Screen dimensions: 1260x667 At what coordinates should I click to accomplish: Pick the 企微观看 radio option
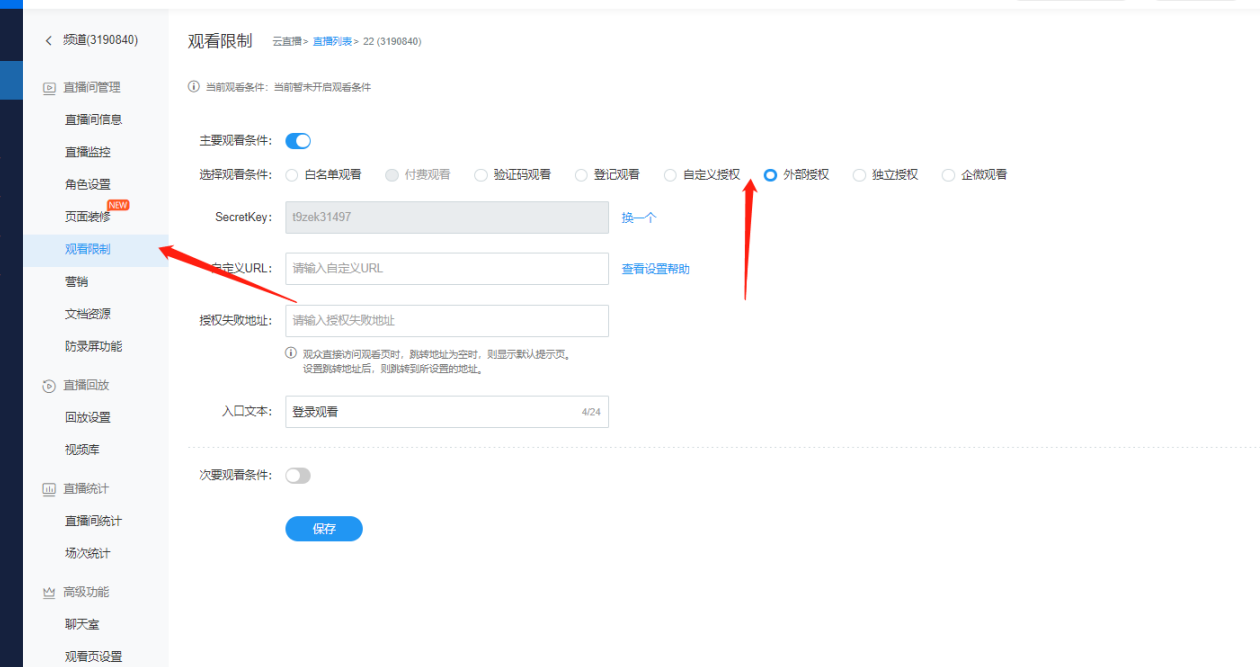point(949,175)
